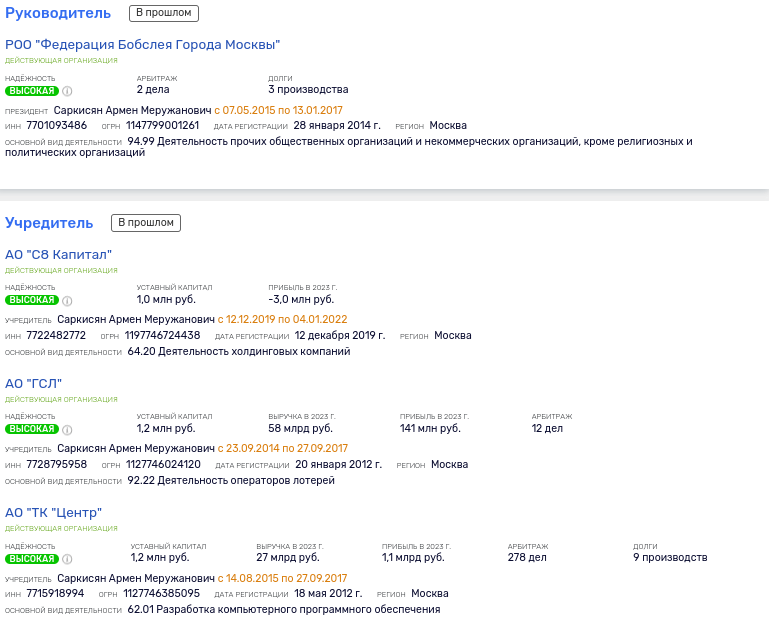Click ОГРН 1127746024120
Viewport: 769px width, 624px height.
[x=163, y=465]
